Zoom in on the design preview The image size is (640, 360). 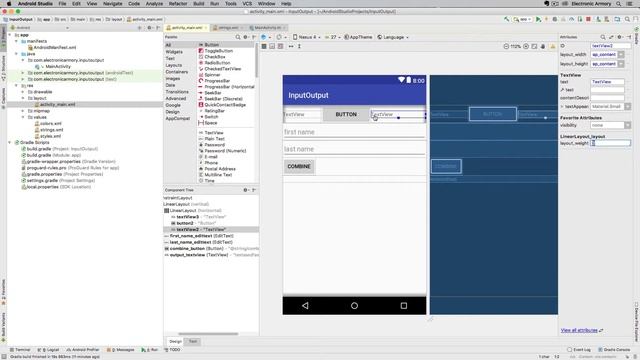526,47
